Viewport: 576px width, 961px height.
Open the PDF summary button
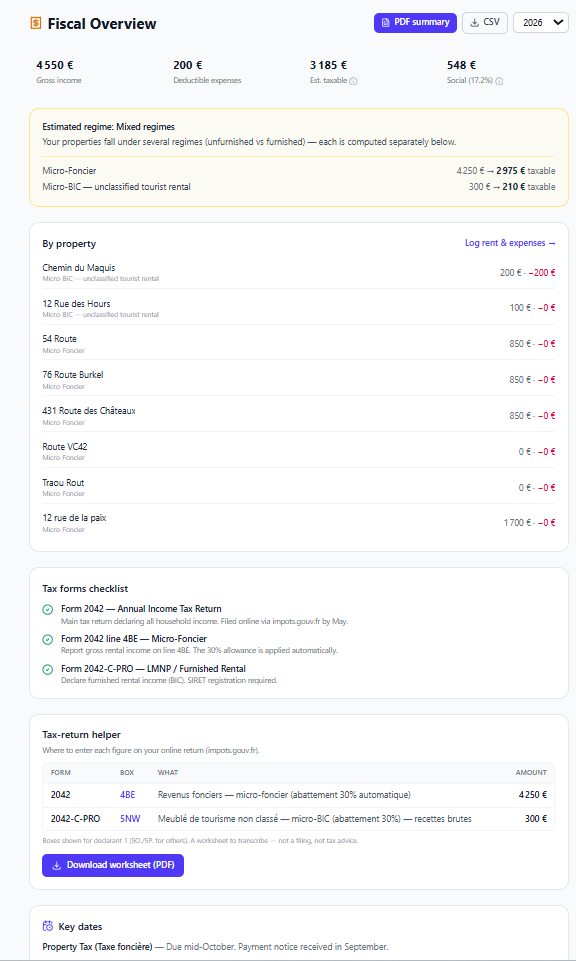pos(415,23)
